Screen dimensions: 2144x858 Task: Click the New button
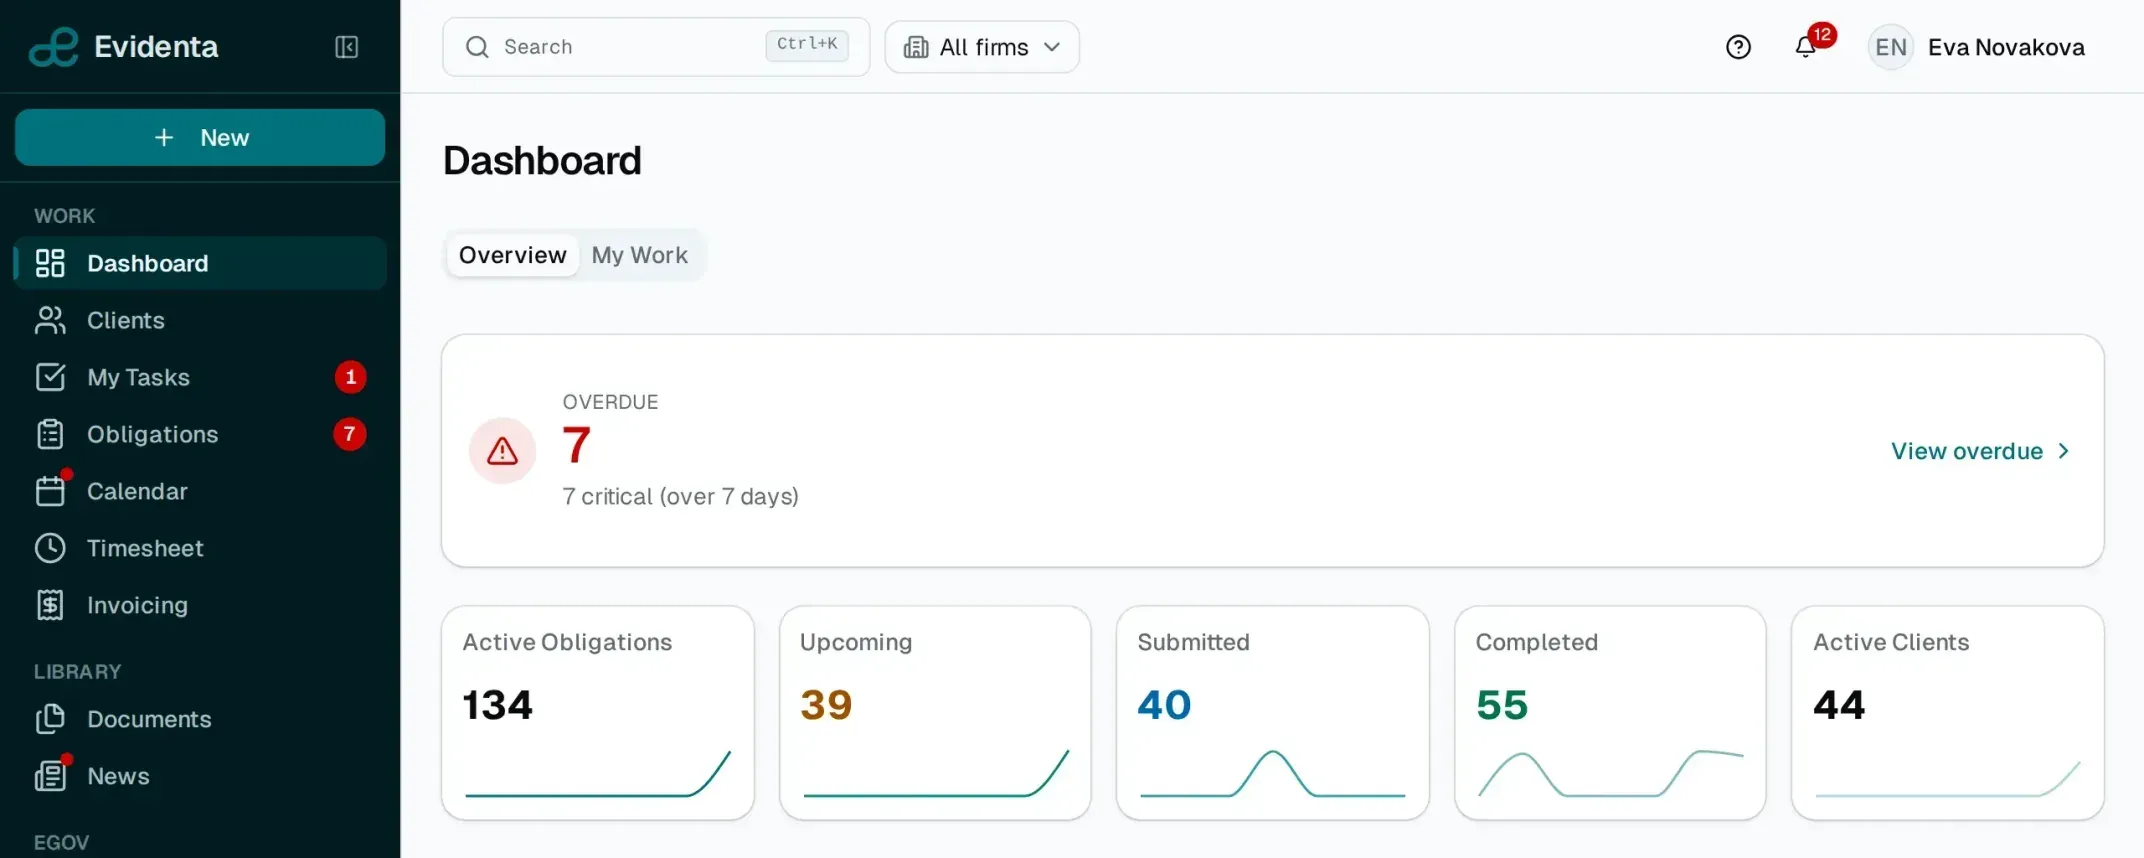point(200,137)
